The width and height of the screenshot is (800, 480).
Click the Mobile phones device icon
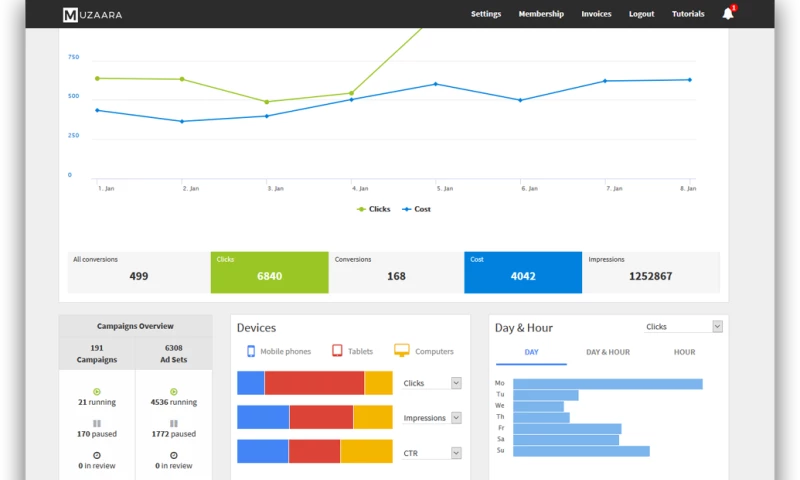251,351
